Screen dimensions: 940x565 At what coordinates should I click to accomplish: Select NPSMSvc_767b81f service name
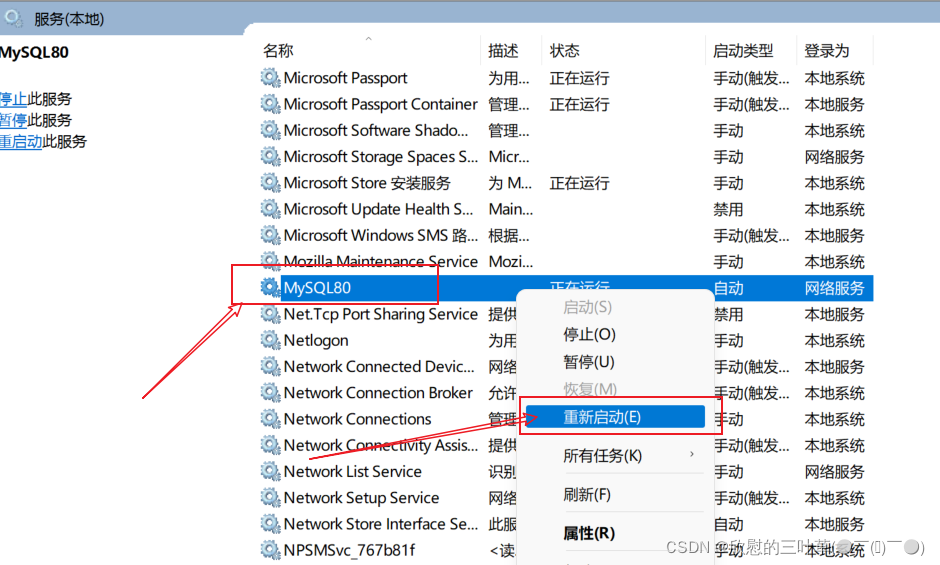[350, 551]
